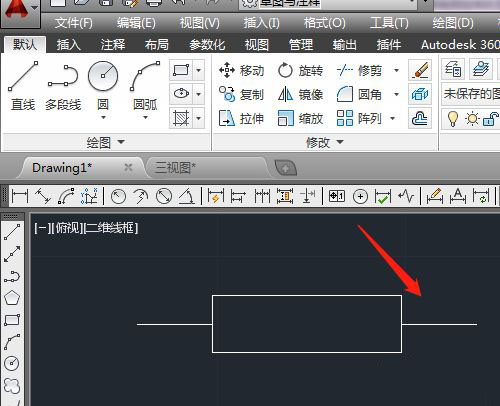
Task: Switch to the Annotate (注释) ribbon tab
Action: (113, 44)
